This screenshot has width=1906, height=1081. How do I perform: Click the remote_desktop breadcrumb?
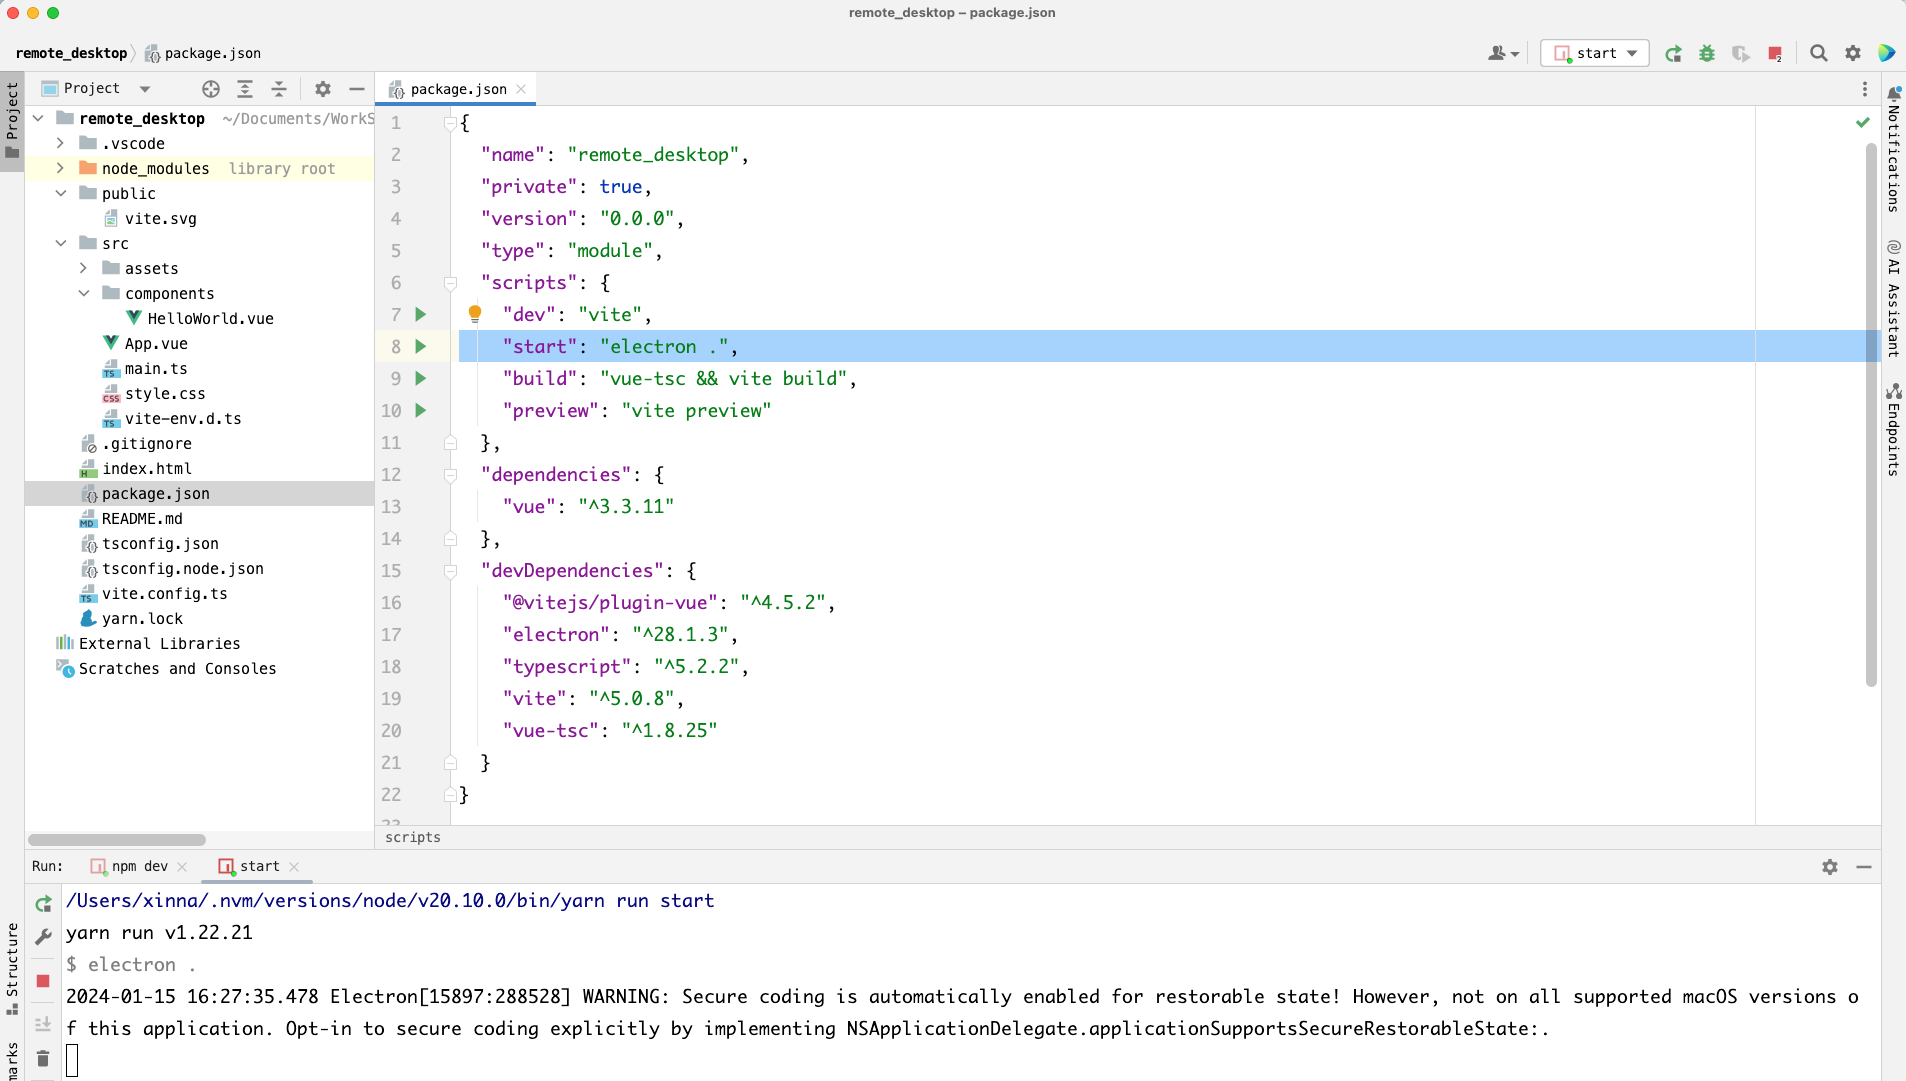[x=72, y=54]
